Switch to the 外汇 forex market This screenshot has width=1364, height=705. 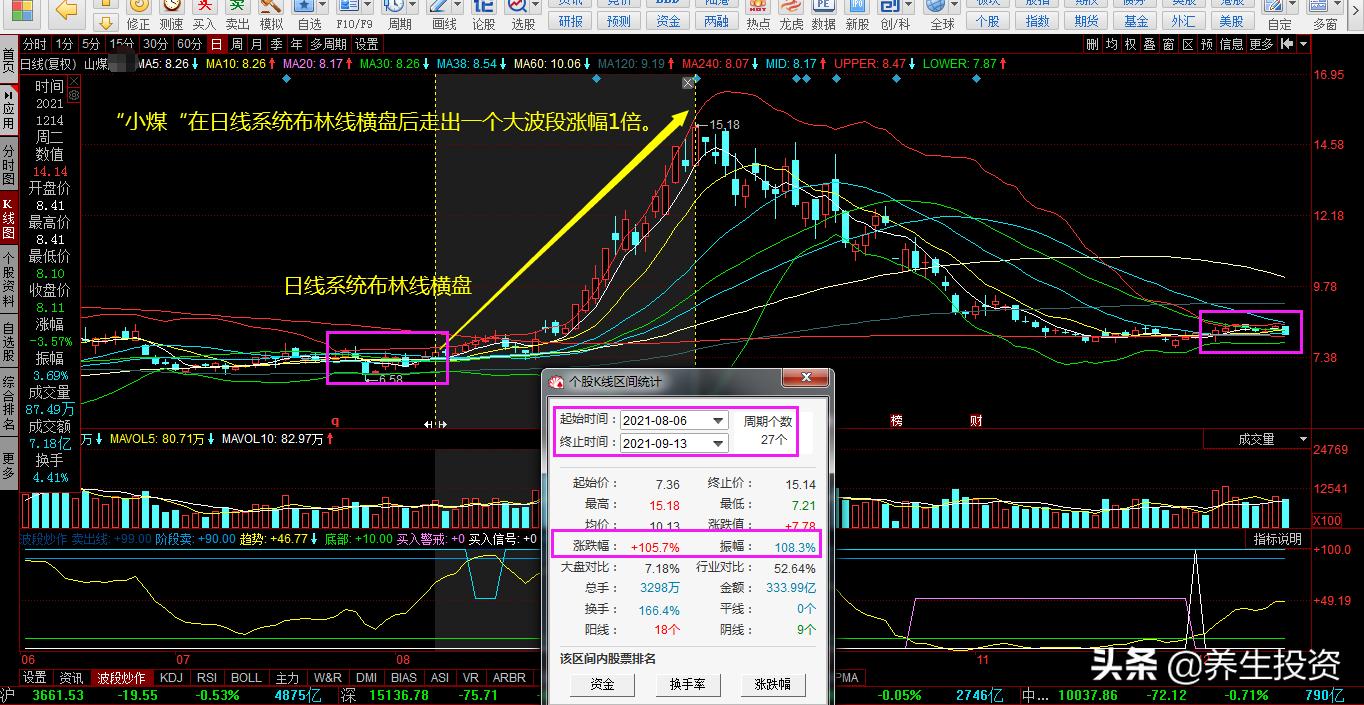1183,20
